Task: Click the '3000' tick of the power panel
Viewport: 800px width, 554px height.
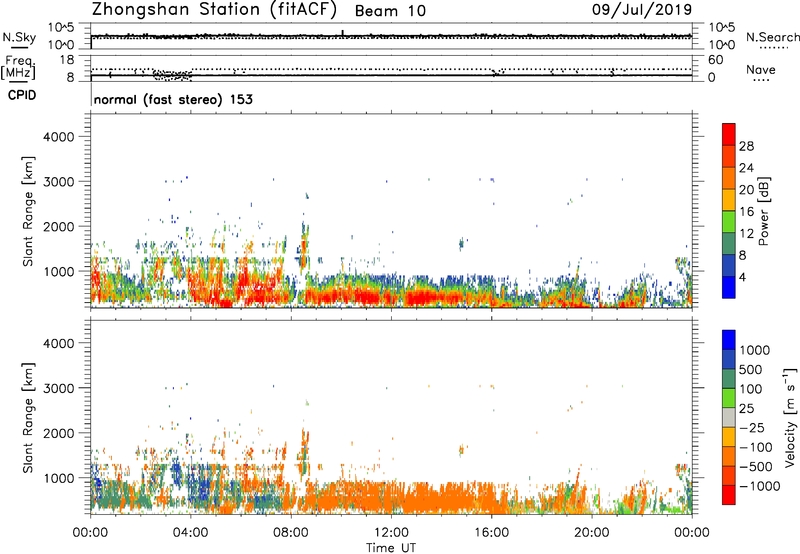Action: click(58, 182)
